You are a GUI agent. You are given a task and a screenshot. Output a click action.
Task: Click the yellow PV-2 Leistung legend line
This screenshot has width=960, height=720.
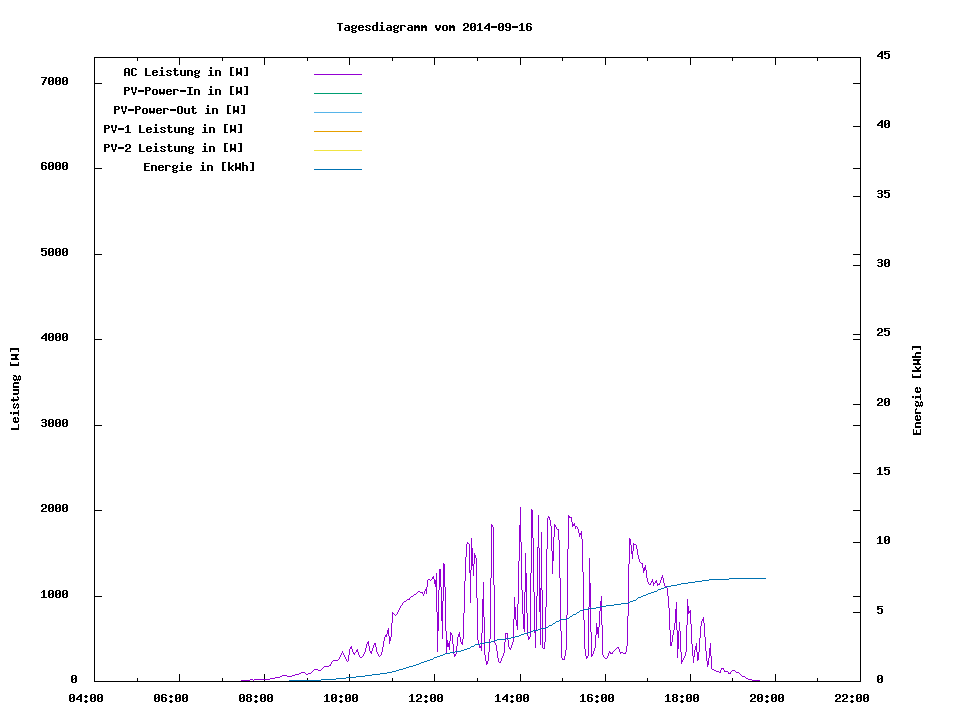tap(337, 150)
